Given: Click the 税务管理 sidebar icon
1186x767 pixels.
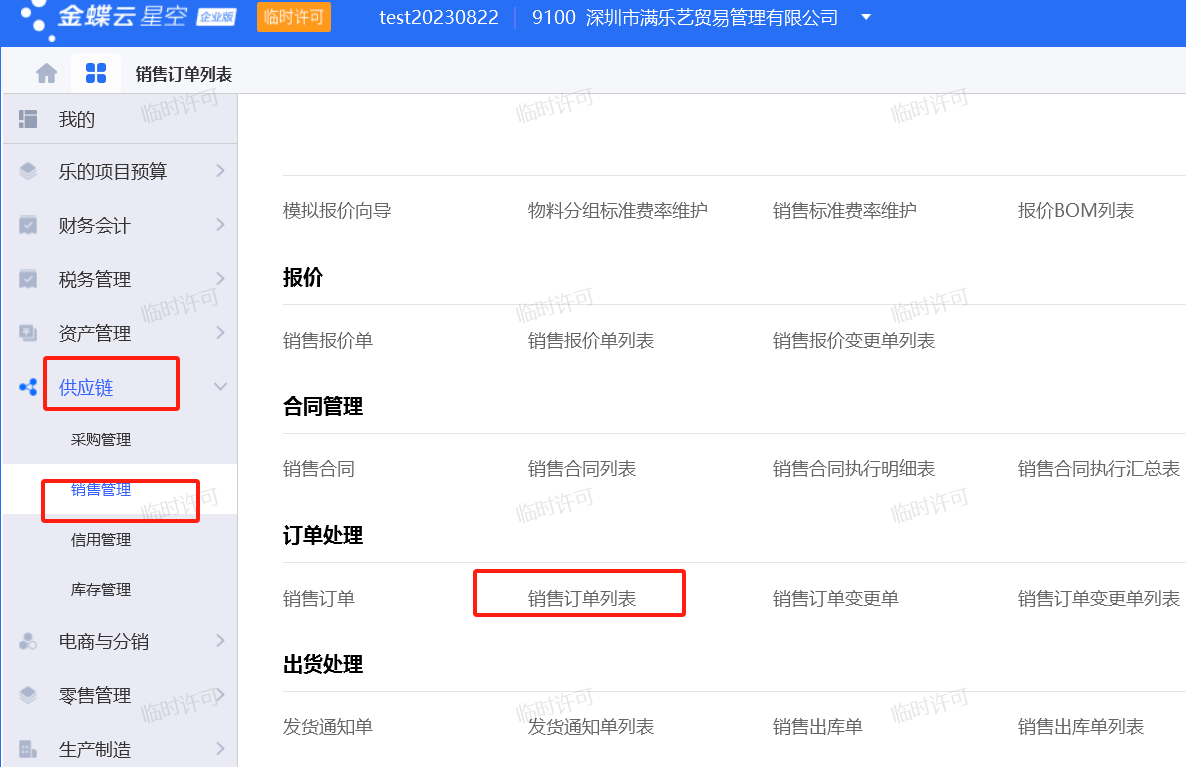Looking at the screenshot, I should coord(28,279).
